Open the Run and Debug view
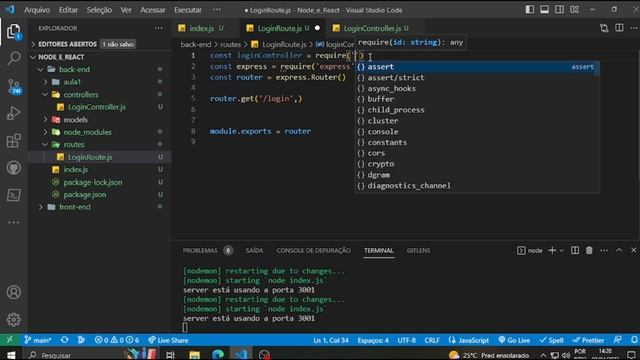 coord(13,113)
